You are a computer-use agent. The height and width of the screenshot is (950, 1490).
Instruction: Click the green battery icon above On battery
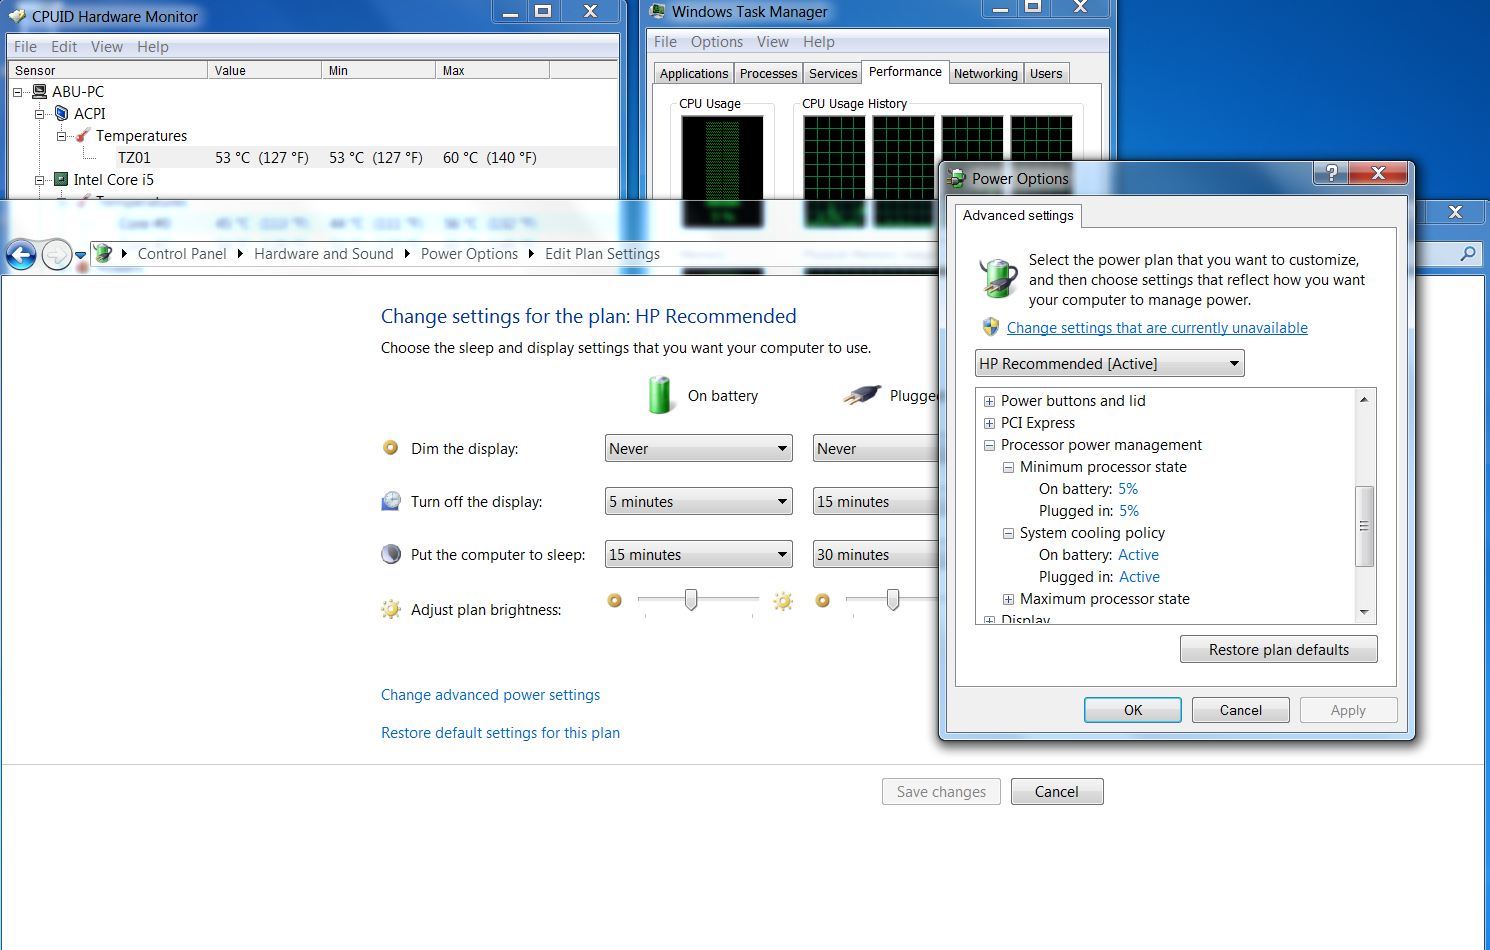tap(659, 395)
